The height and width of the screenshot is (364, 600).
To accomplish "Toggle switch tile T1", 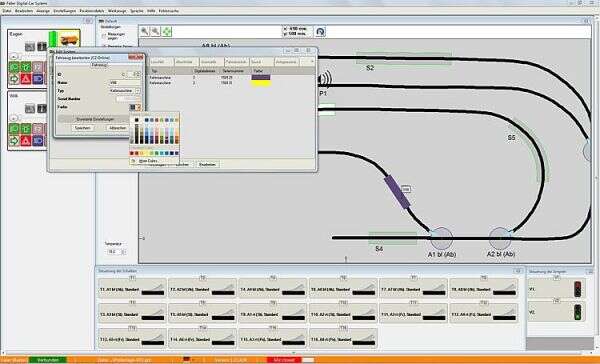I will click(132, 288).
